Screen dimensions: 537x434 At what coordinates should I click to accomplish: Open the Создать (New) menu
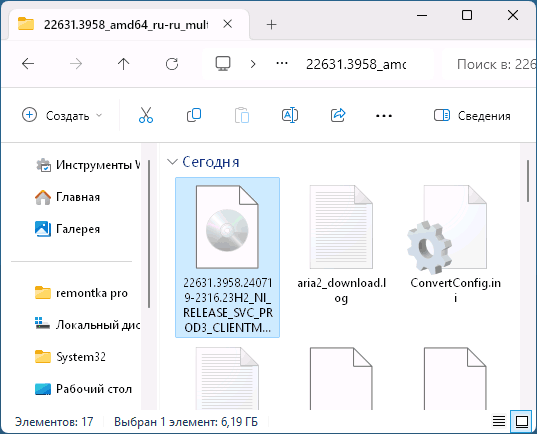pos(62,115)
